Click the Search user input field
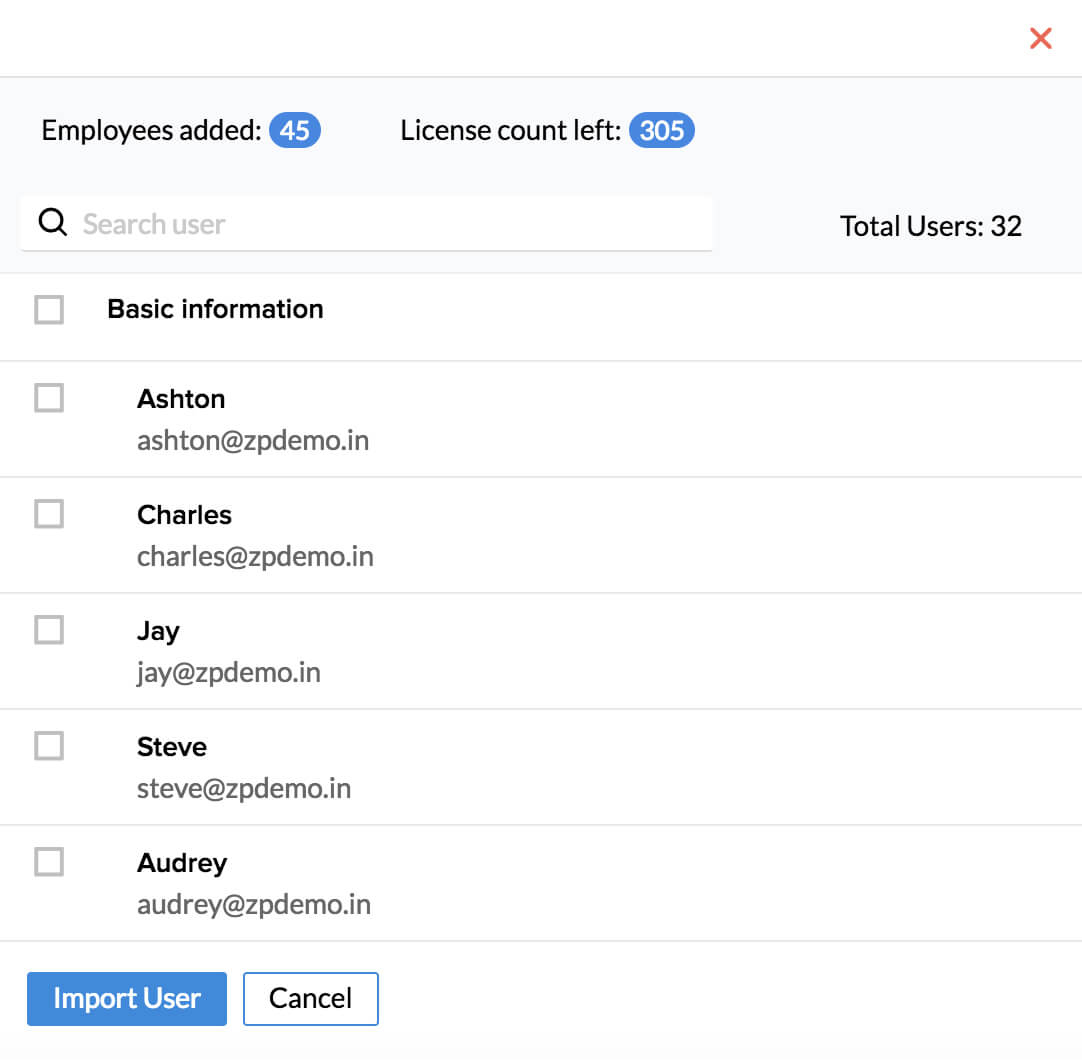Screen dimensions: 1082x1062 pos(390,223)
